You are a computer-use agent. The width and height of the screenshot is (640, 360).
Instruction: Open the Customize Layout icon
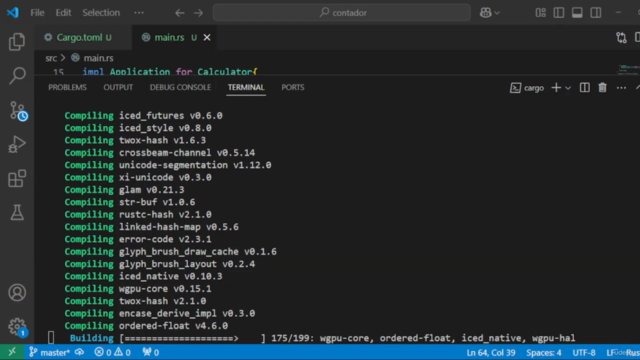coord(540,13)
